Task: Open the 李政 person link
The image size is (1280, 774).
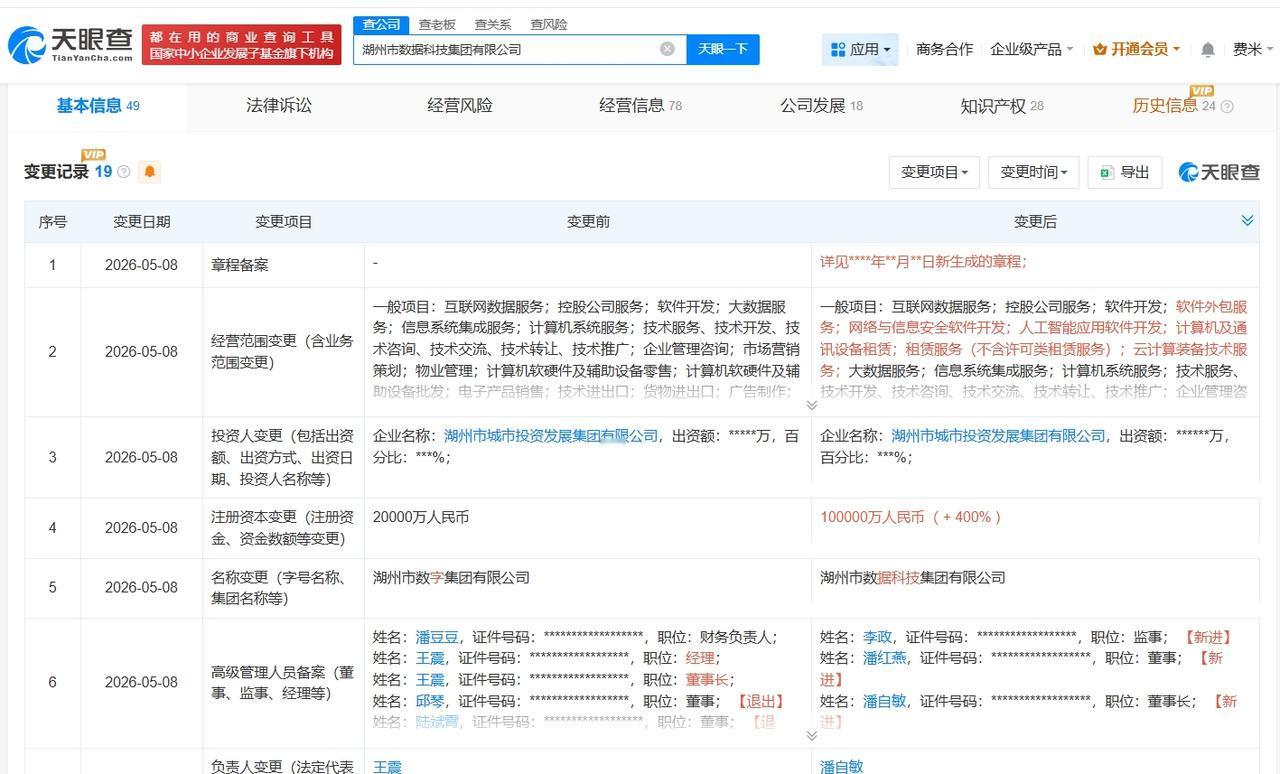Action: (877, 637)
